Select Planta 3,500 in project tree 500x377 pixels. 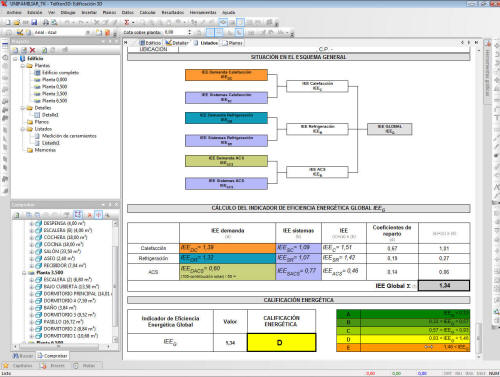(55, 94)
